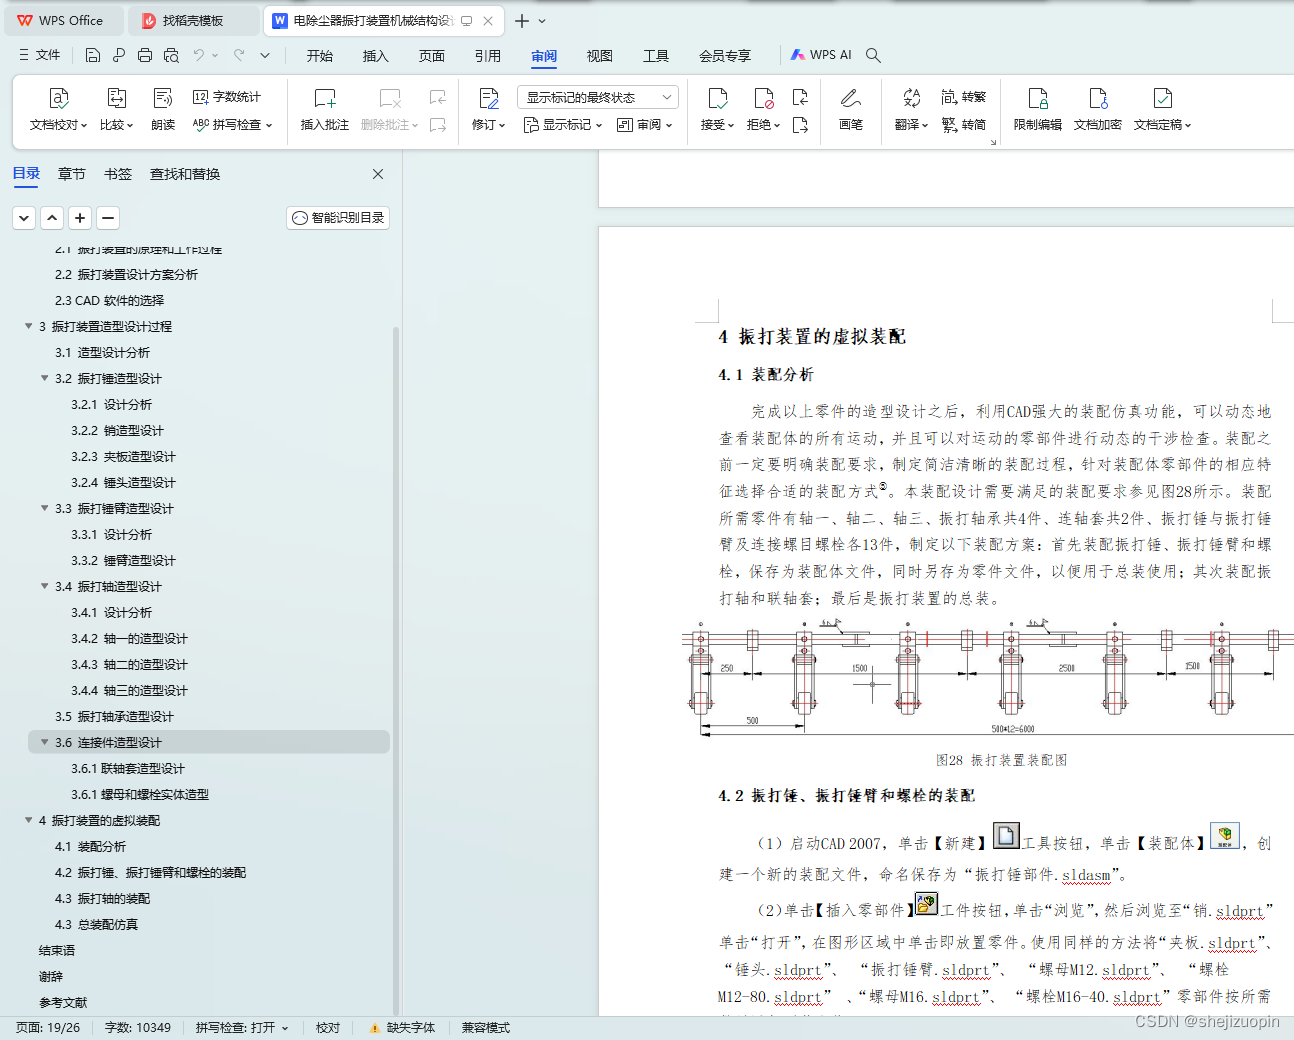The width and height of the screenshot is (1294, 1040).
Task: Switch to the 书签 navigation tab
Action: pyautogui.click(x=118, y=174)
